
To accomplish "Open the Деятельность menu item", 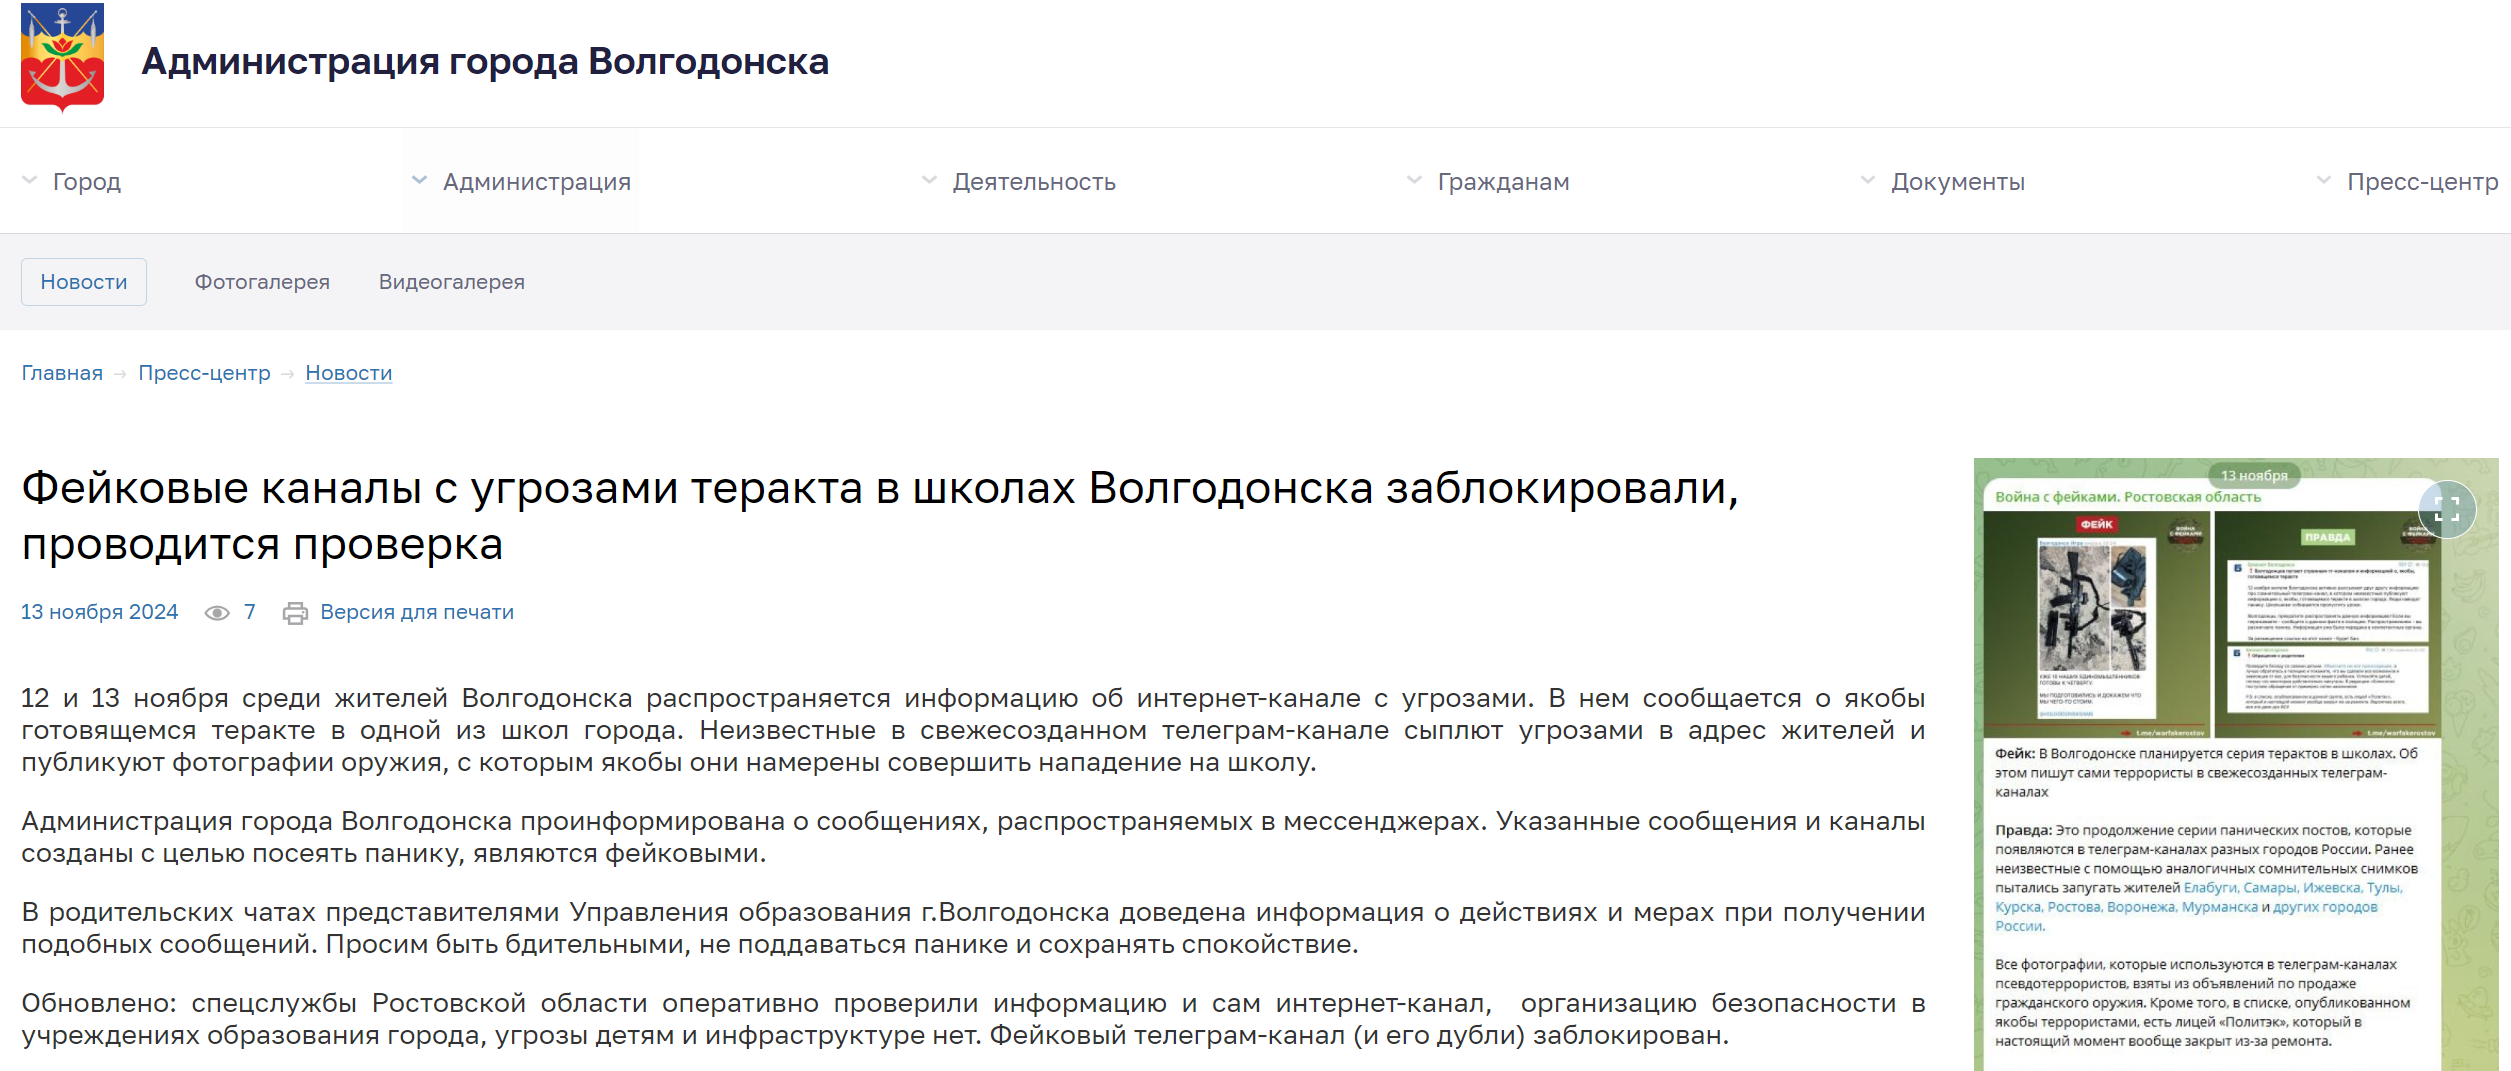I will (1034, 182).
